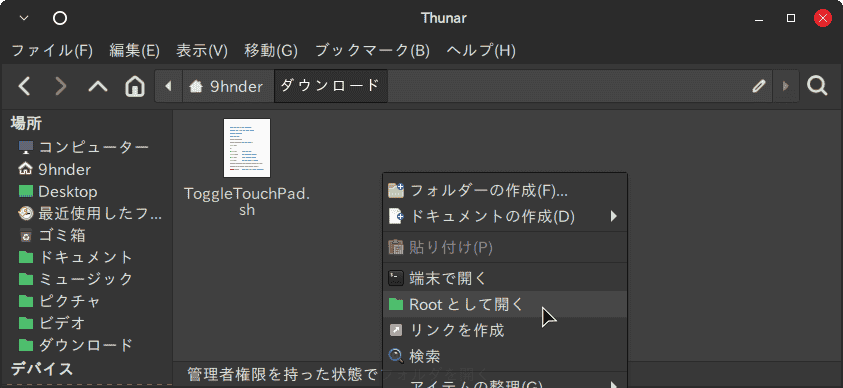Viewport: 843px width, 388px height.
Task: Expand the ドキュメントの作成 submenu arrow
Action: click(x=613, y=217)
